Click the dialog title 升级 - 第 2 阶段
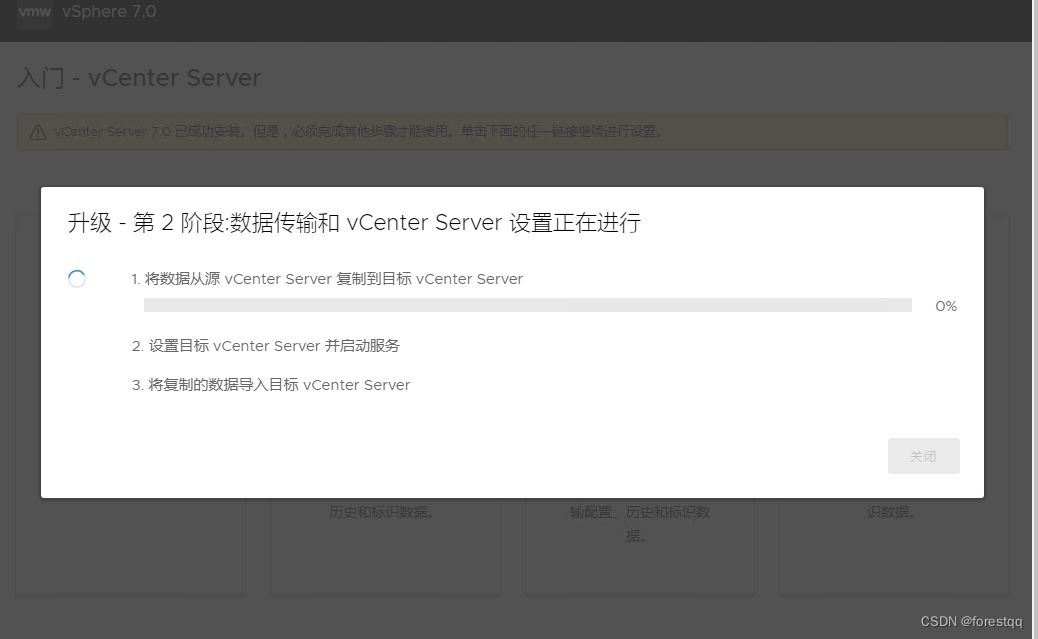The image size is (1038, 639). (x=354, y=222)
